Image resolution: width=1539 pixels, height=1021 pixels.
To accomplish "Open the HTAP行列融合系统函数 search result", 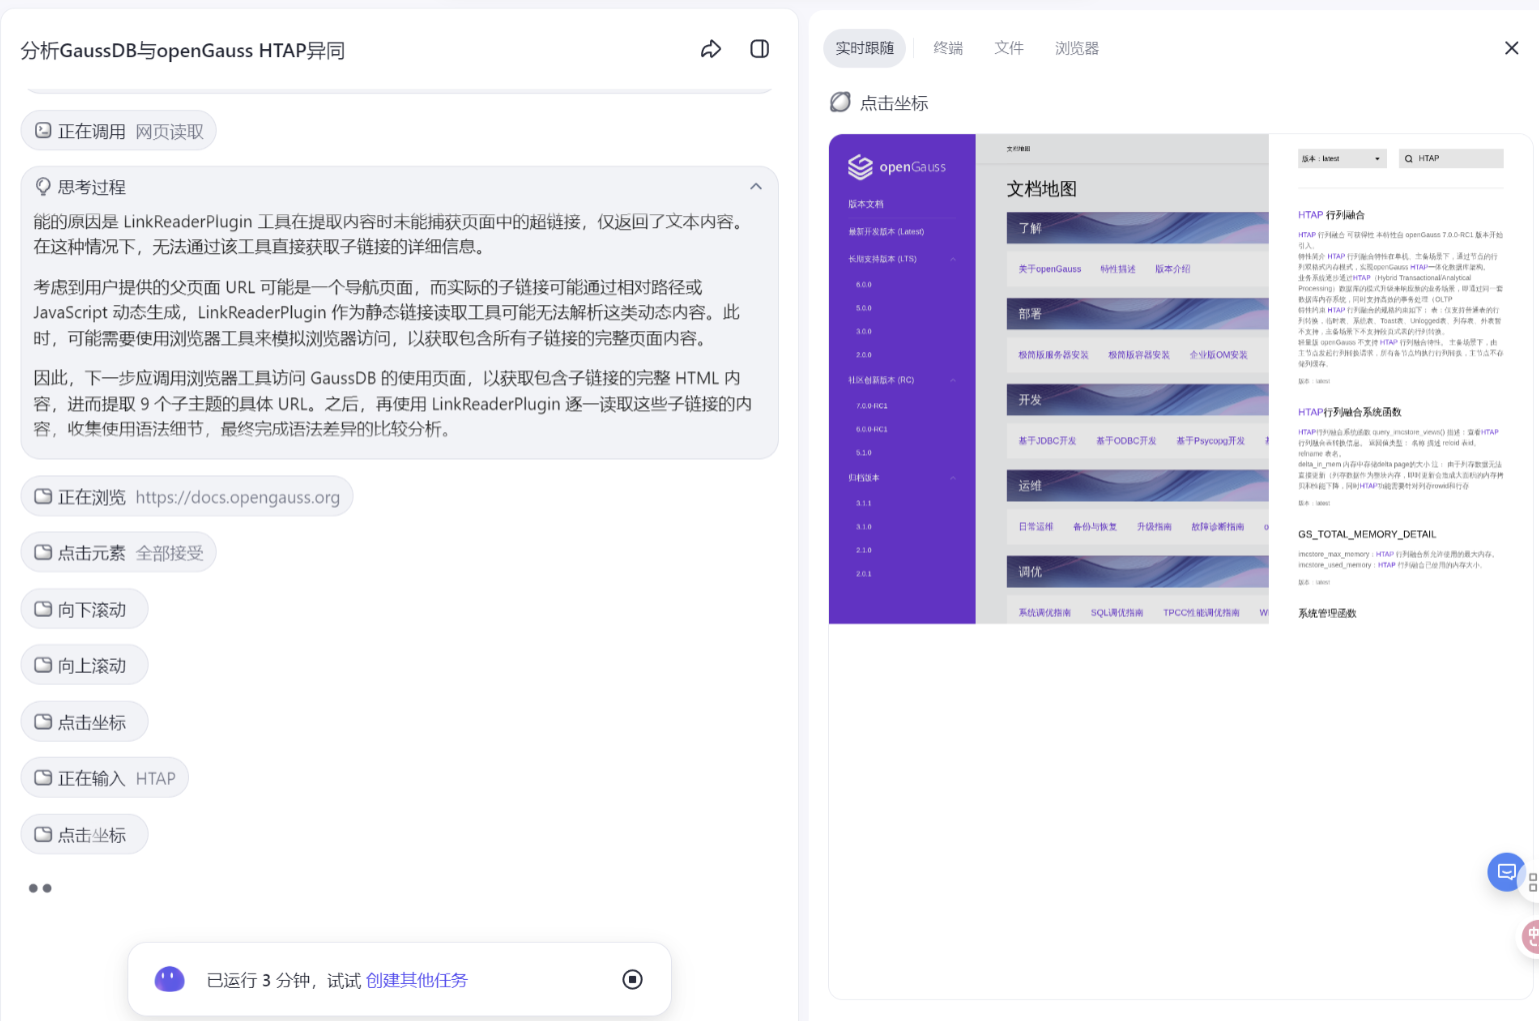I will 1350,412.
